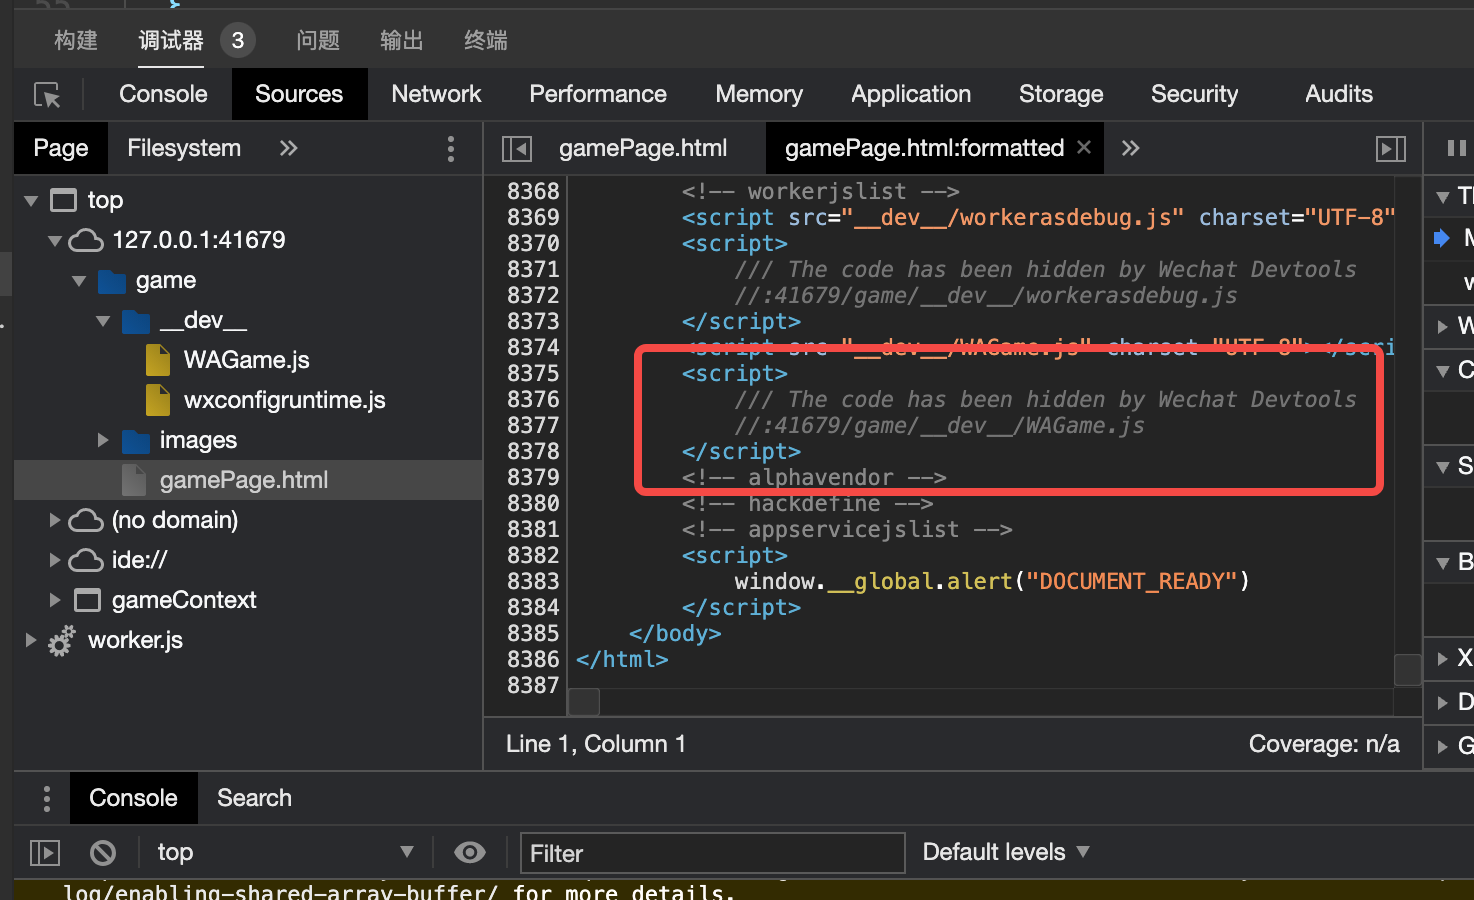
Task: Create live expression eye icon
Action: [x=469, y=853]
